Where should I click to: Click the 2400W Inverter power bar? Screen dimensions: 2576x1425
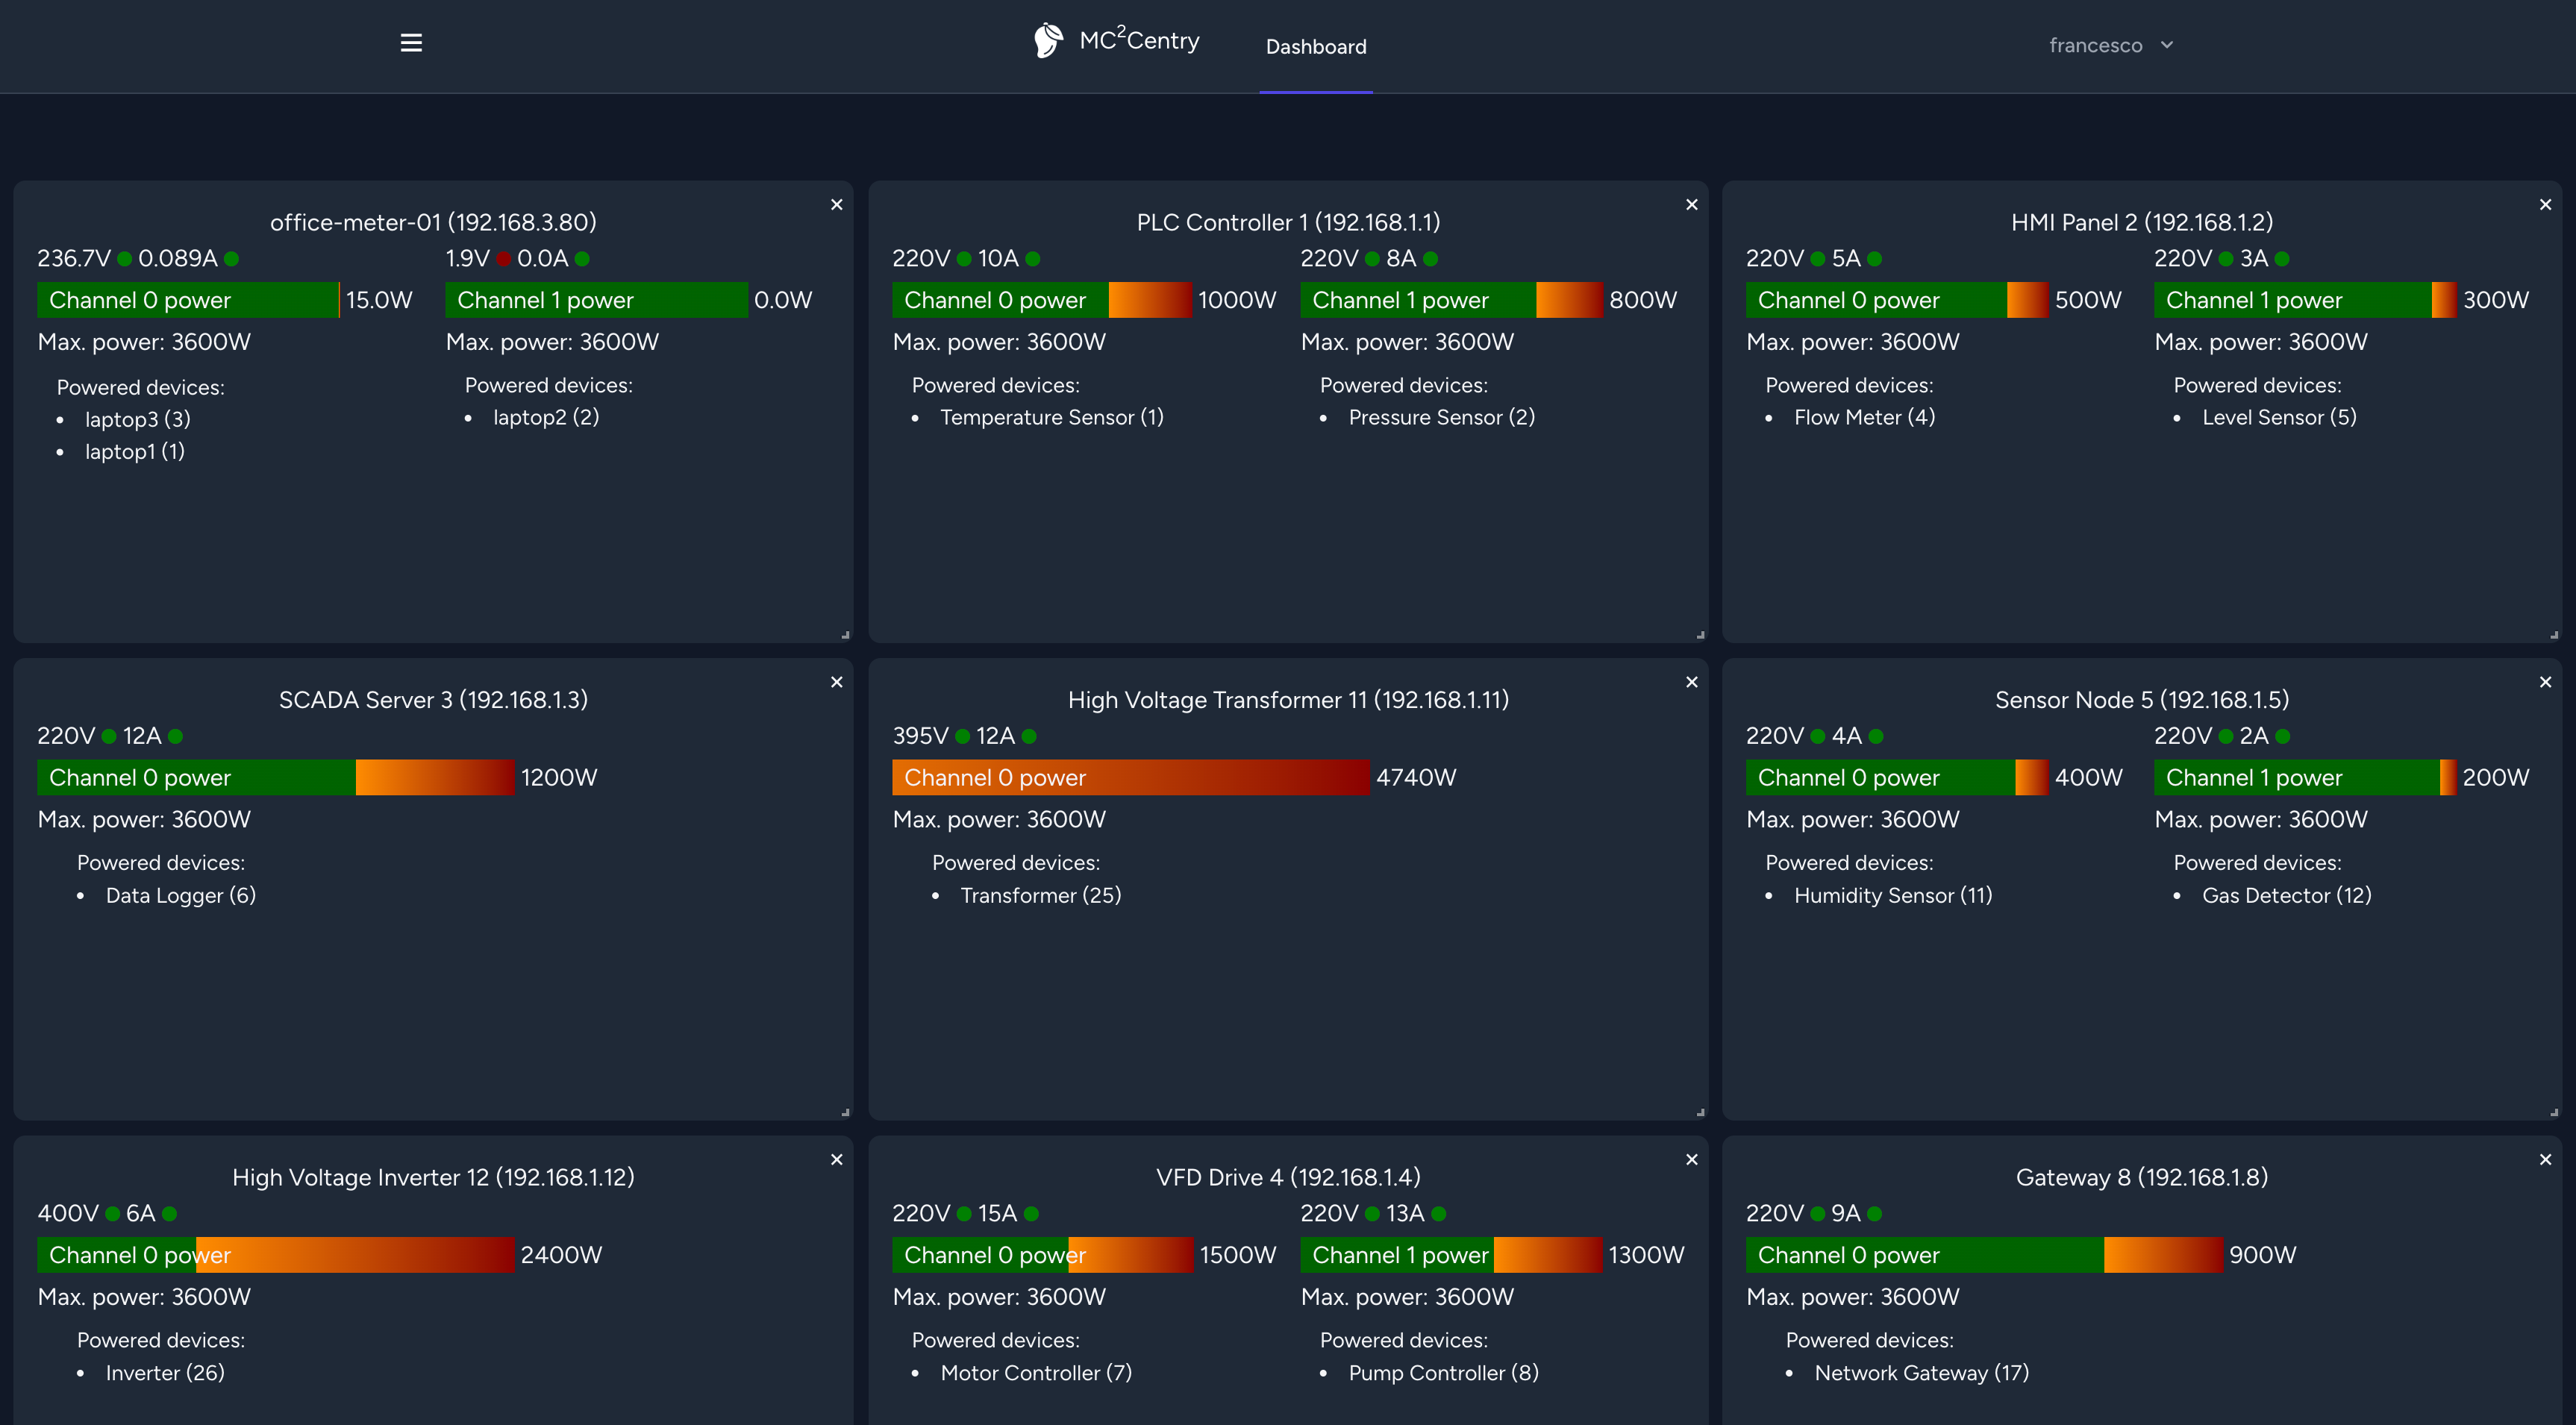click(276, 1255)
